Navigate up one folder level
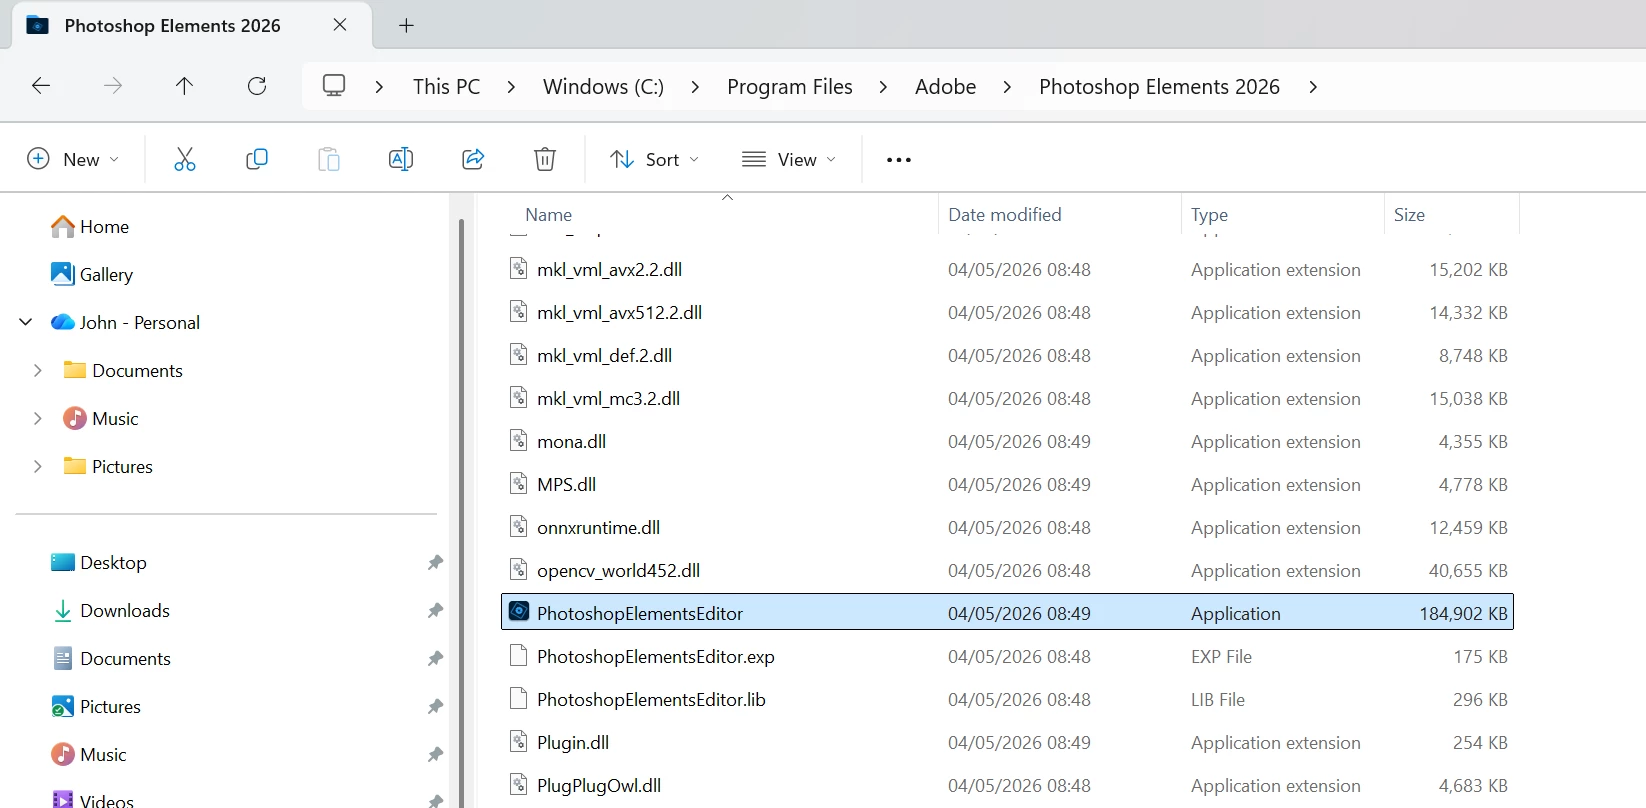1646x808 pixels. pyautogui.click(x=184, y=86)
